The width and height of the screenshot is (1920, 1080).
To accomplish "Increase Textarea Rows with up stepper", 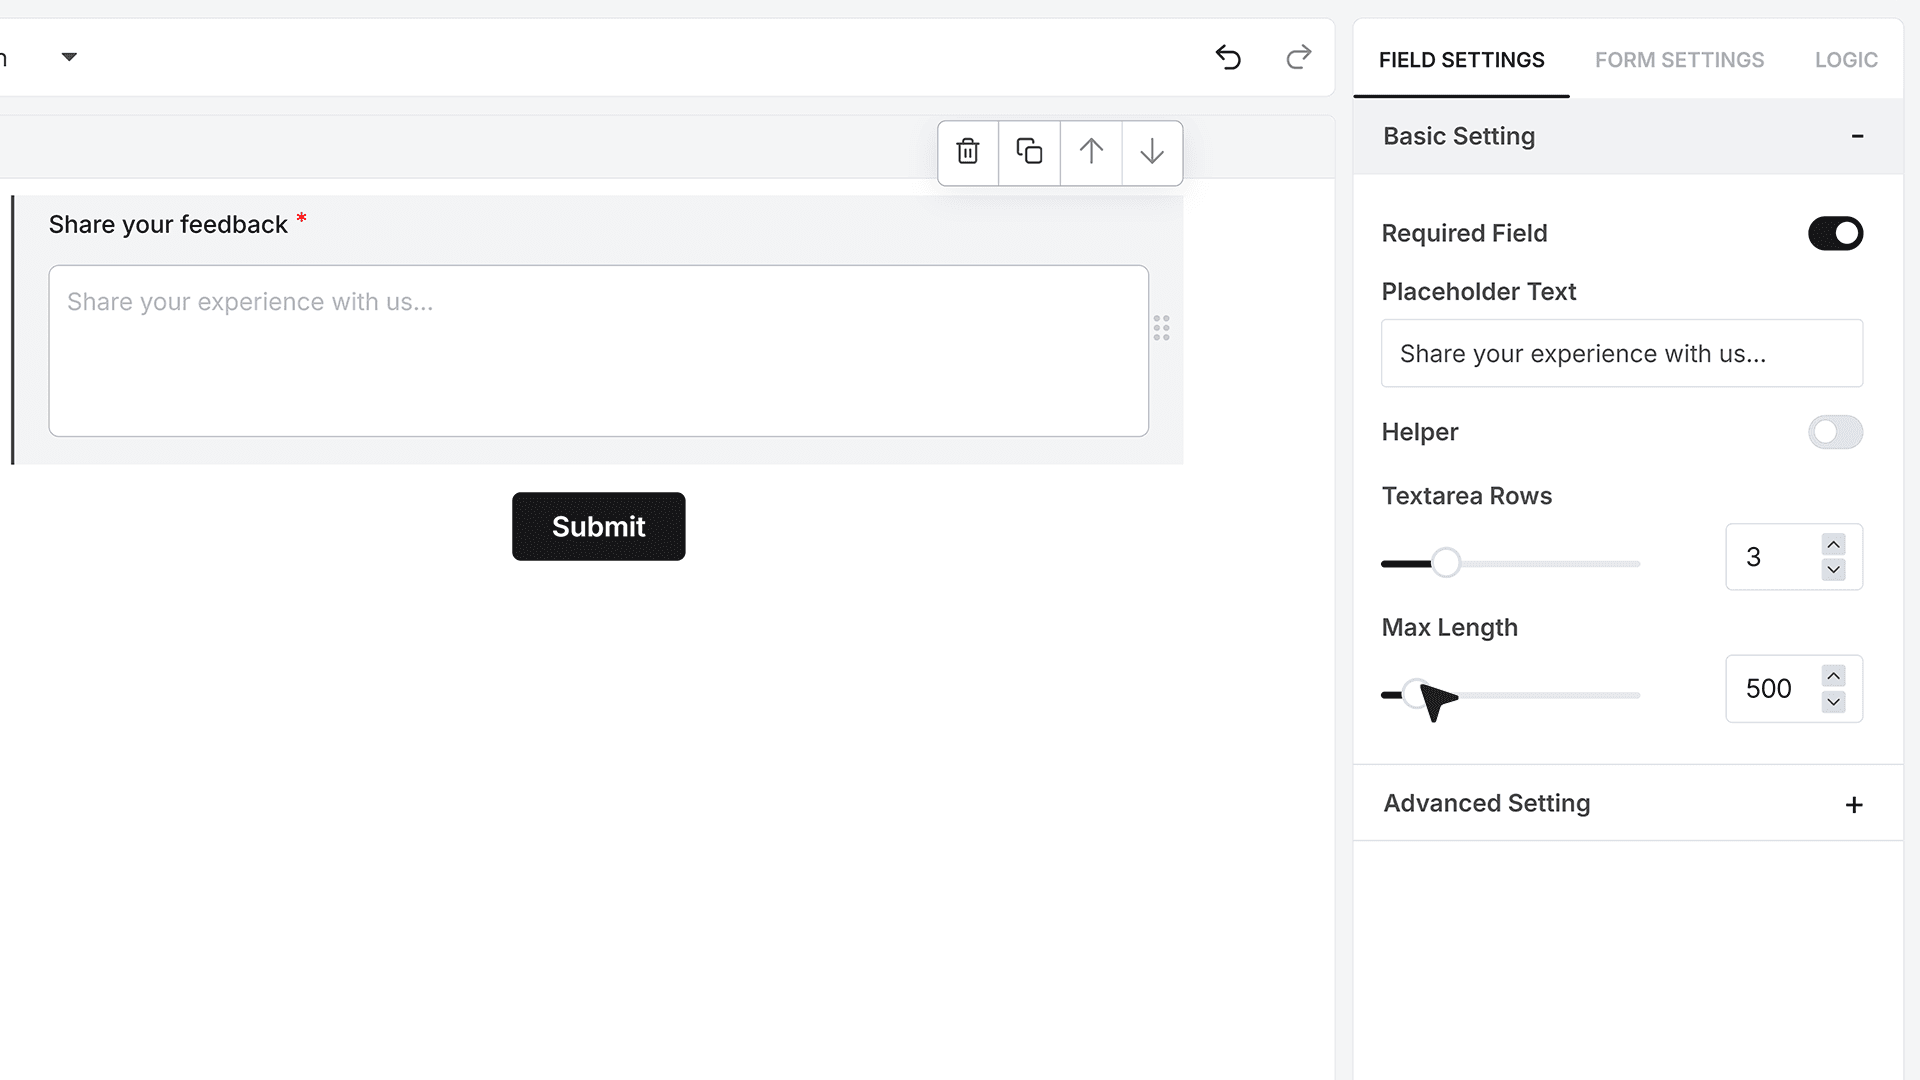I will click(x=1833, y=544).
